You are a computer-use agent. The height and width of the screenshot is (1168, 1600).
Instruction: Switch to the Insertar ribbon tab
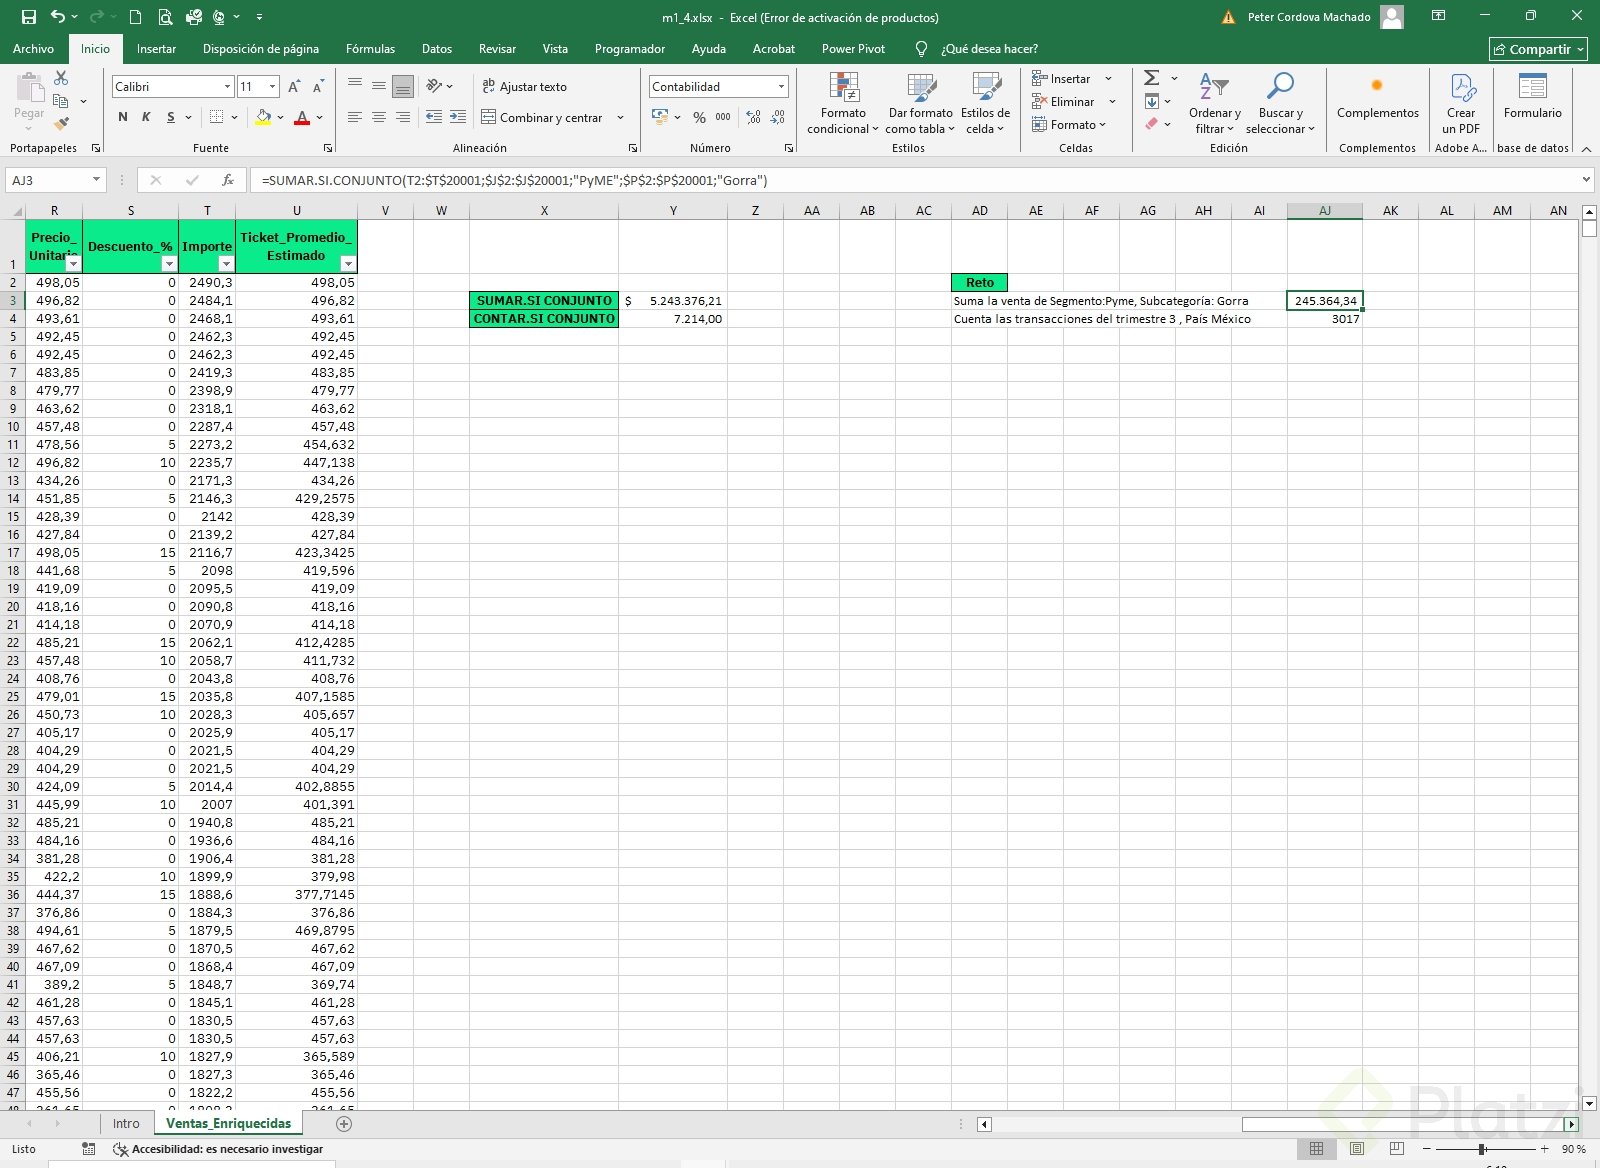click(156, 49)
